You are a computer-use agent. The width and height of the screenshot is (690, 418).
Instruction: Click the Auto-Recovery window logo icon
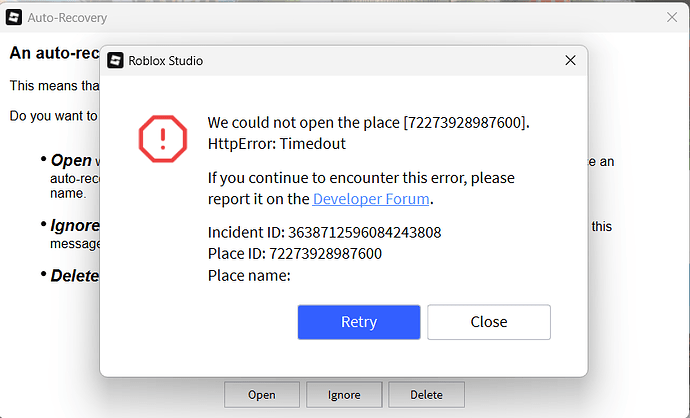14,17
